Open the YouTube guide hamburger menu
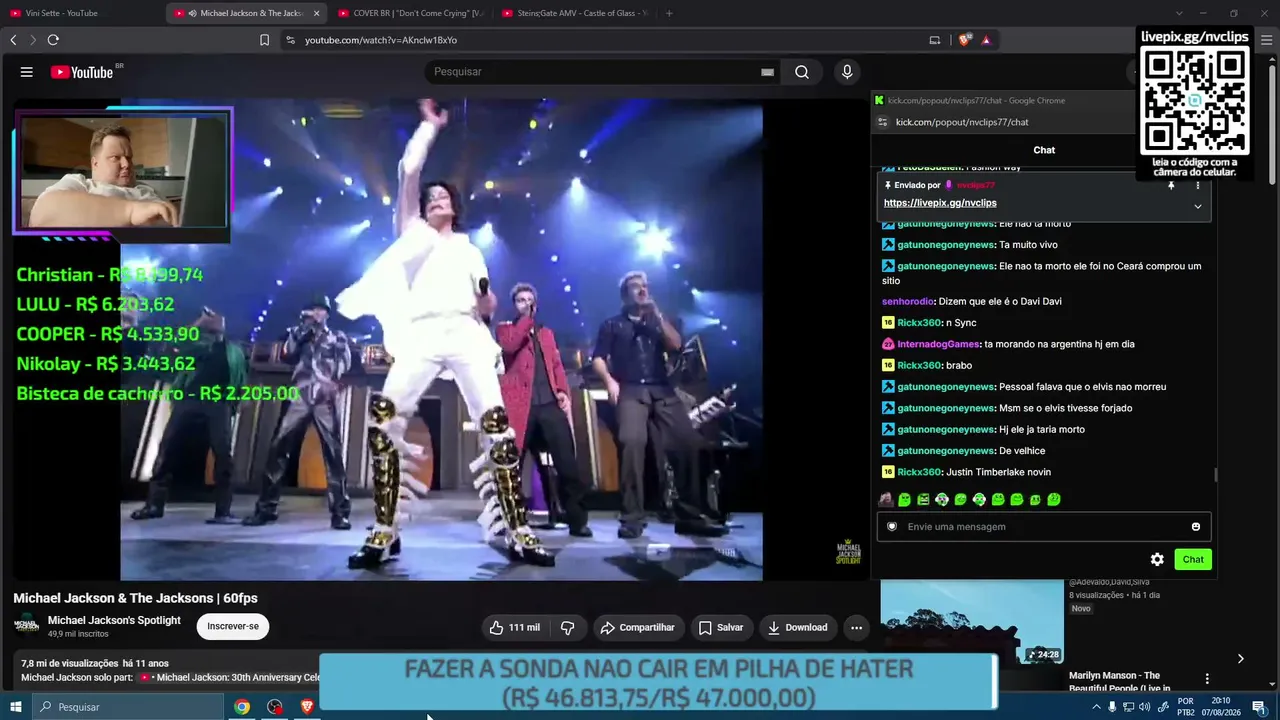 [27, 72]
